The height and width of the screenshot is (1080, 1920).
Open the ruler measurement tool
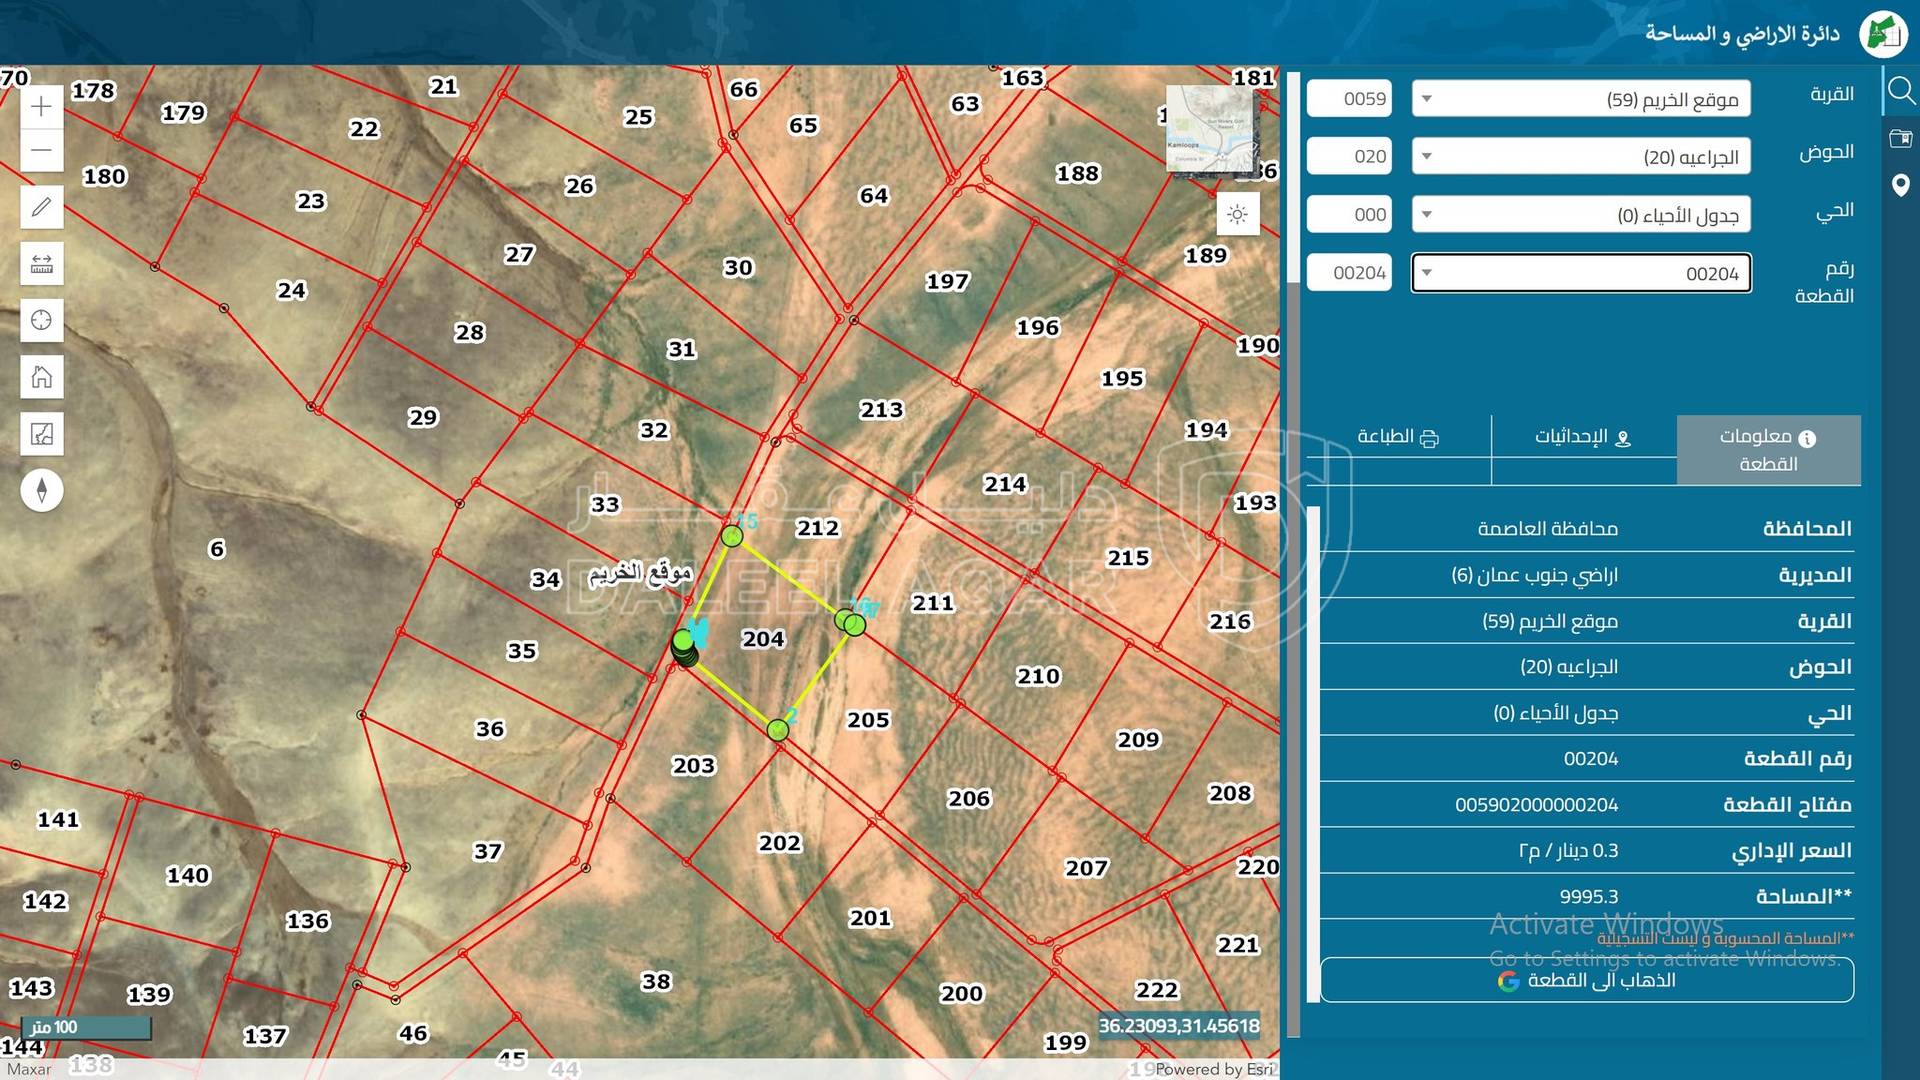(x=41, y=264)
